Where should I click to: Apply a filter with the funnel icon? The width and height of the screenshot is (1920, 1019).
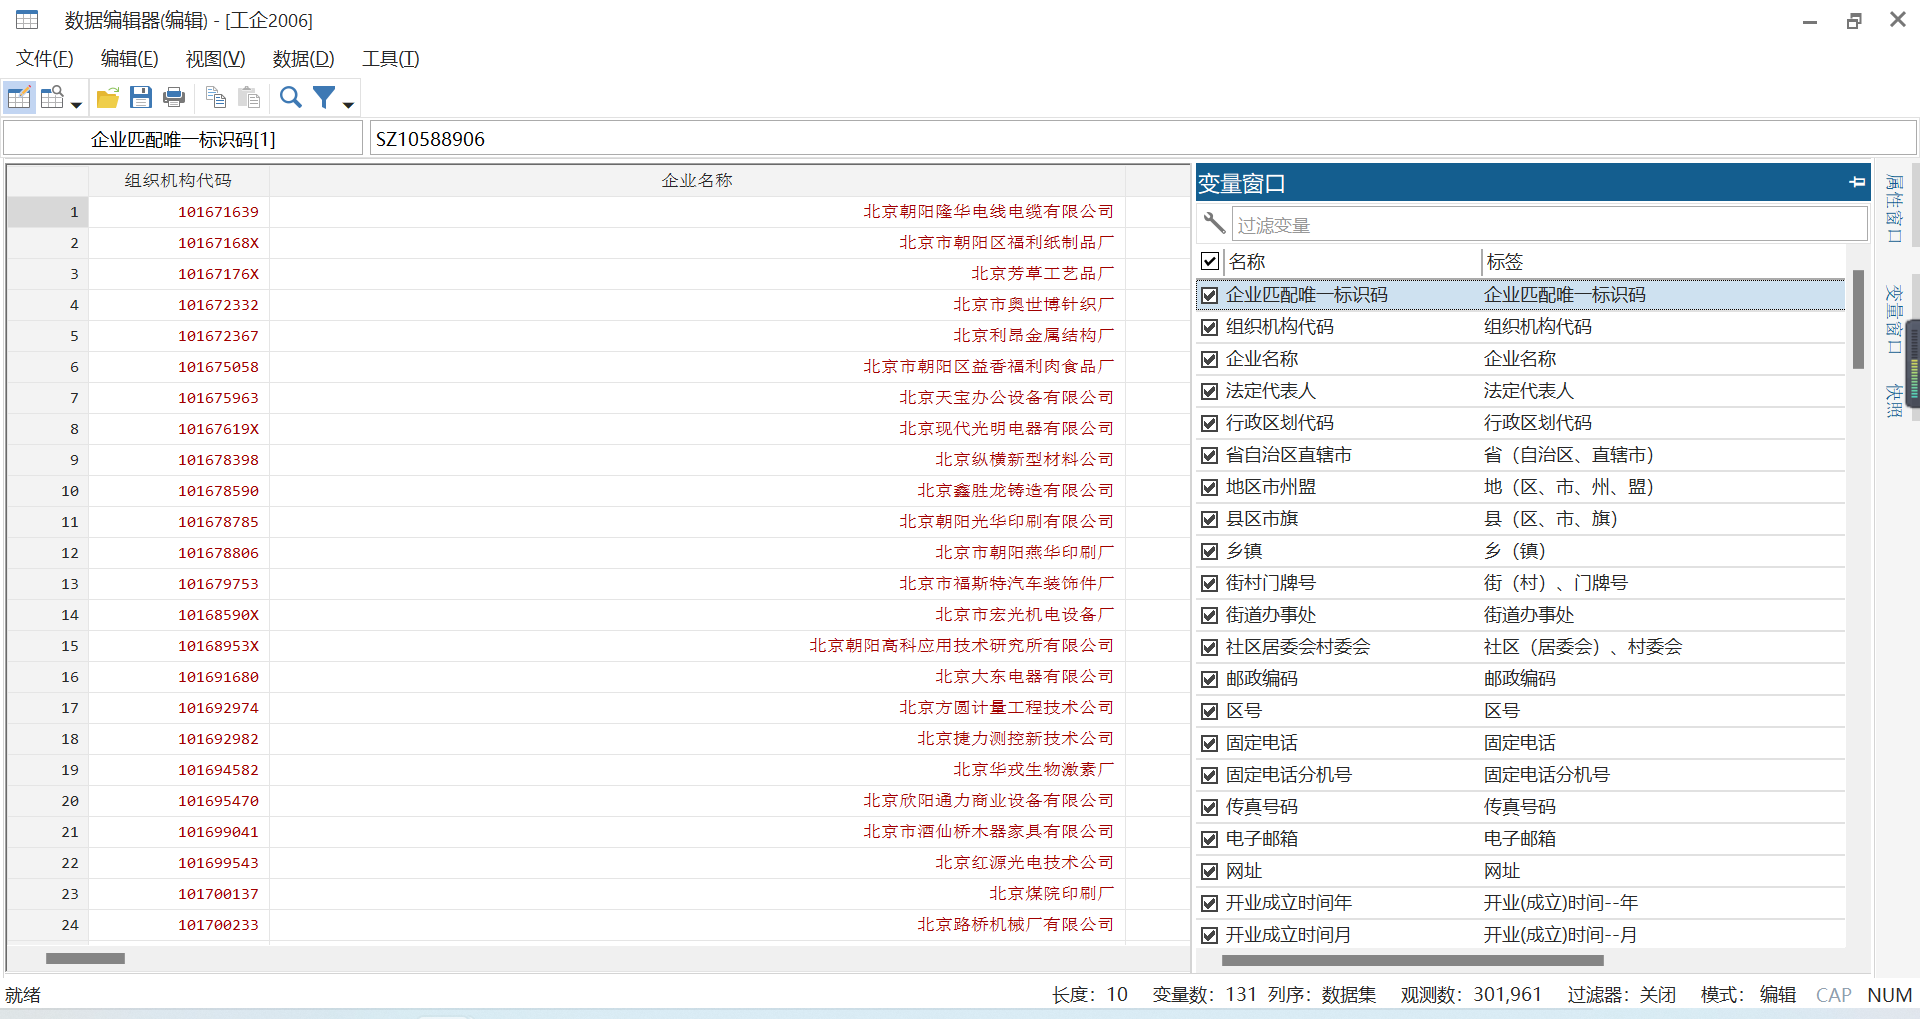324,97
